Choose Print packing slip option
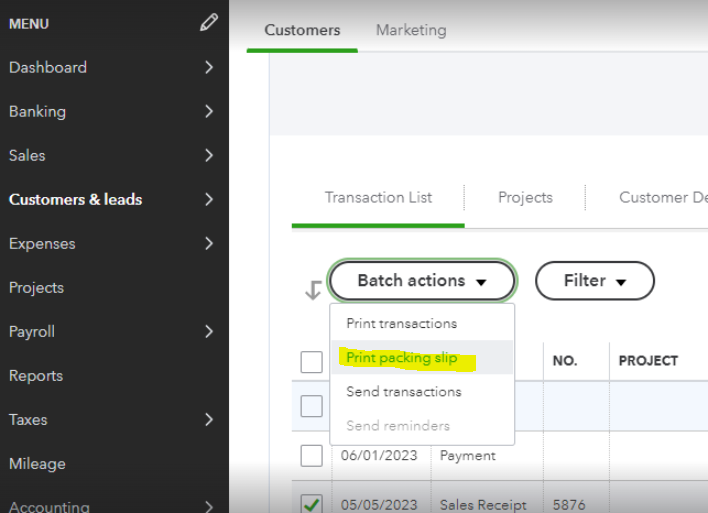The height and width of the screenshot is (513, 708). (402, 358)
